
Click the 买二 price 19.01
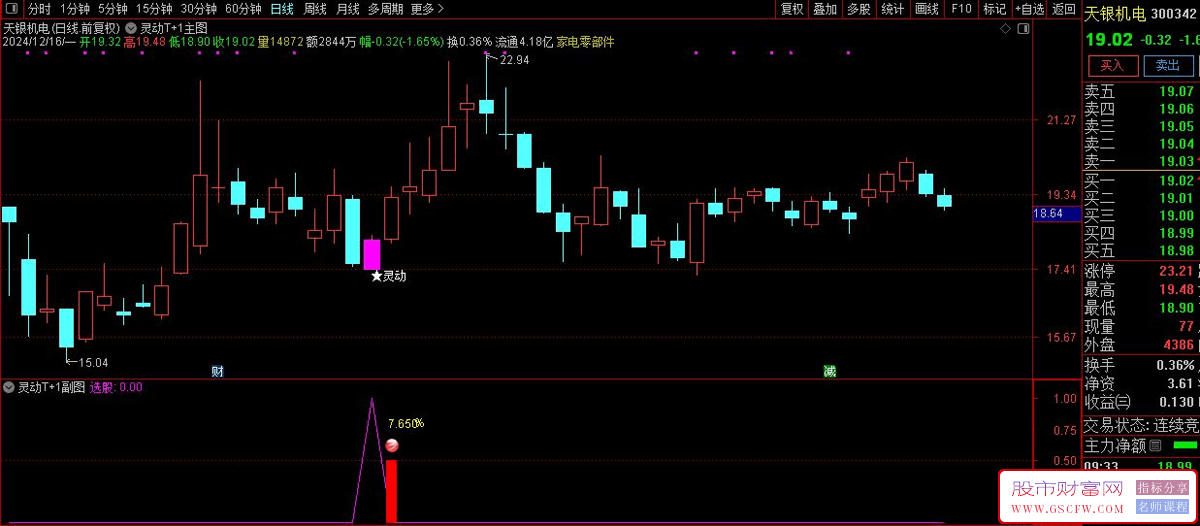(x=1176, y=198)
